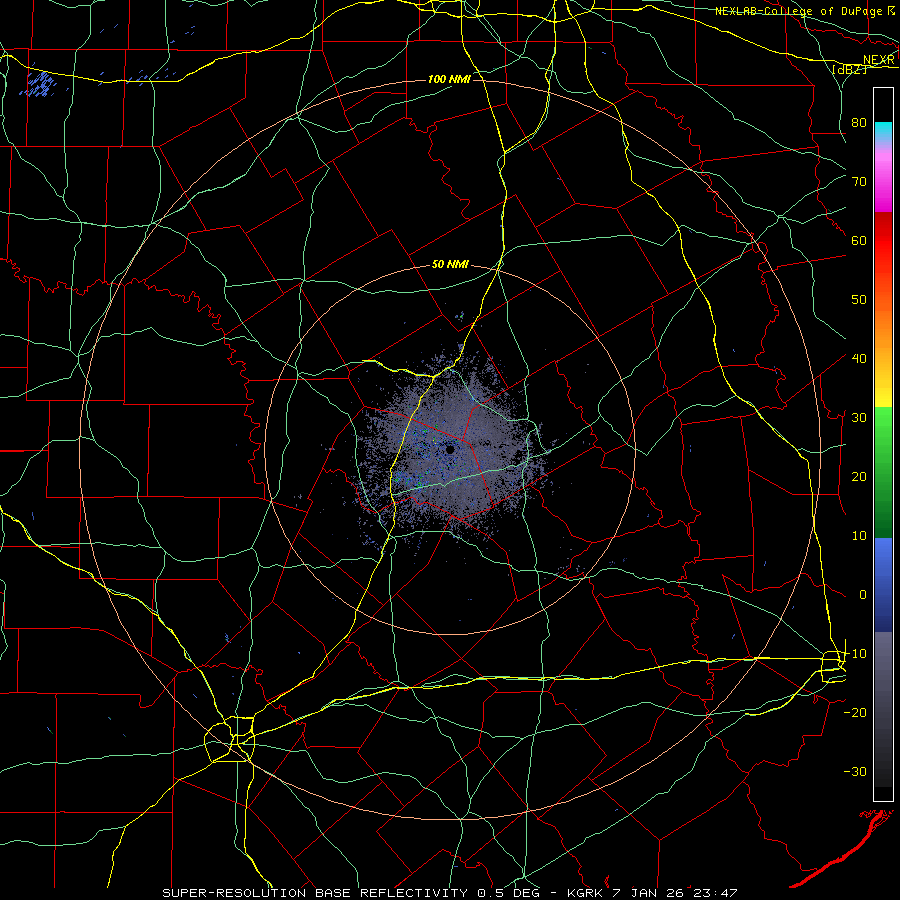The width and height of the screenshot is (900, 900).
Task: Click the 70 value on the dBZ scale
Action: 859,181
